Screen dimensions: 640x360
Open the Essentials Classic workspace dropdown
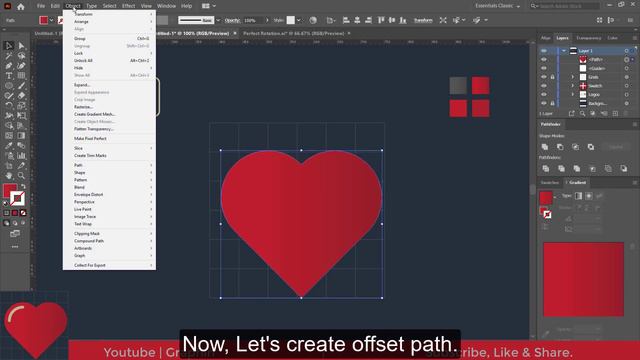pyautogui.click(x=498, y=6)
